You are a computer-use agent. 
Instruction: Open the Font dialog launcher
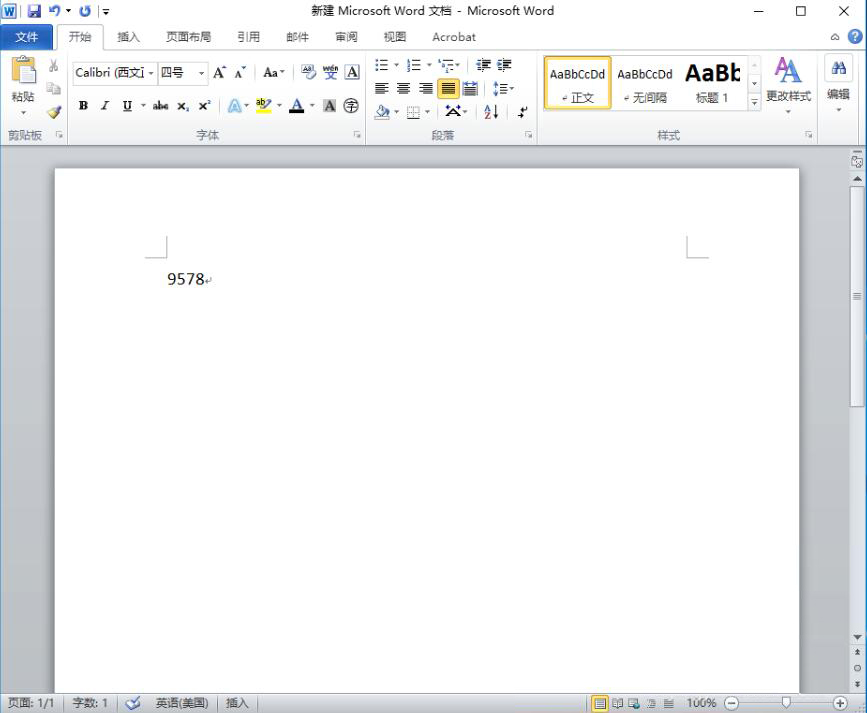357,135
